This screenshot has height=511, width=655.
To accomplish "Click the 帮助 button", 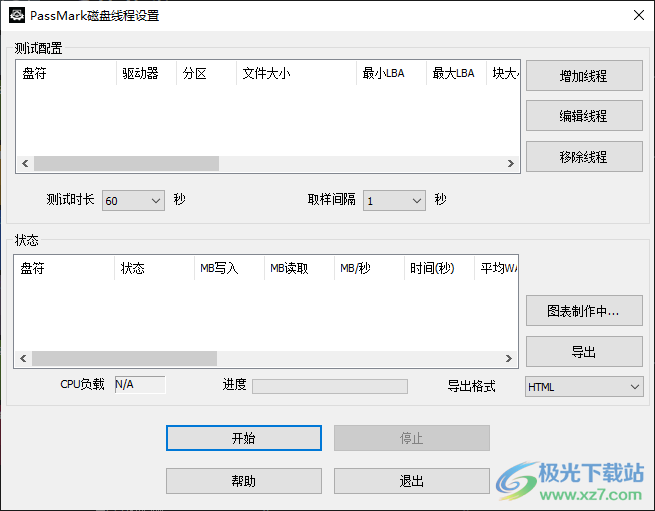I will pos(244,481).
